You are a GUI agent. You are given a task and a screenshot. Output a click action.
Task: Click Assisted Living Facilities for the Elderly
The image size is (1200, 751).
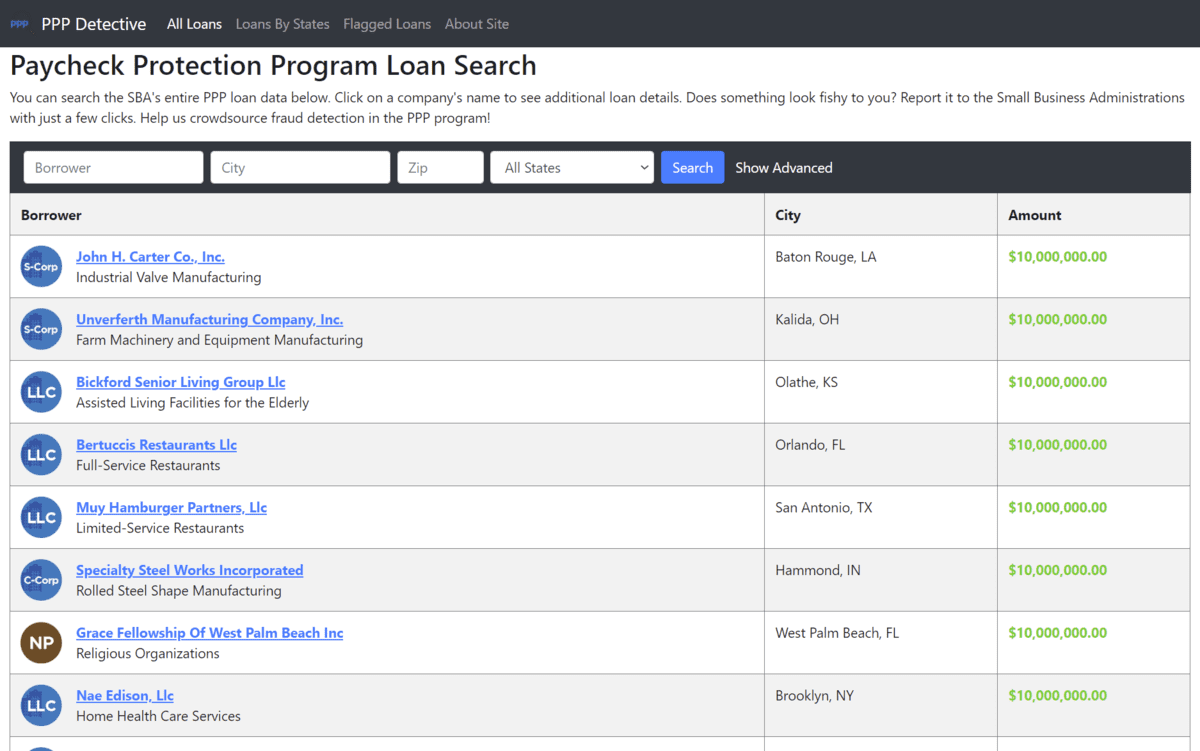click(192, 403)
